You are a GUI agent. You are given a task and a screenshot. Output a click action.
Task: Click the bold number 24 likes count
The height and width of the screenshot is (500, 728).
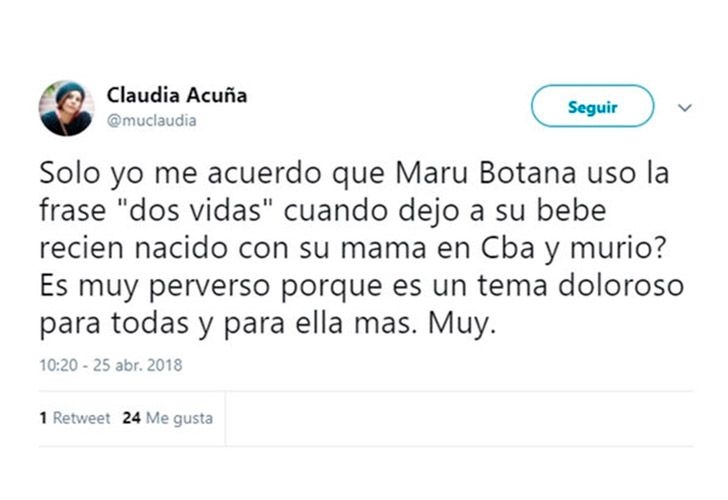pyautogui.click(x=130, y=418)
